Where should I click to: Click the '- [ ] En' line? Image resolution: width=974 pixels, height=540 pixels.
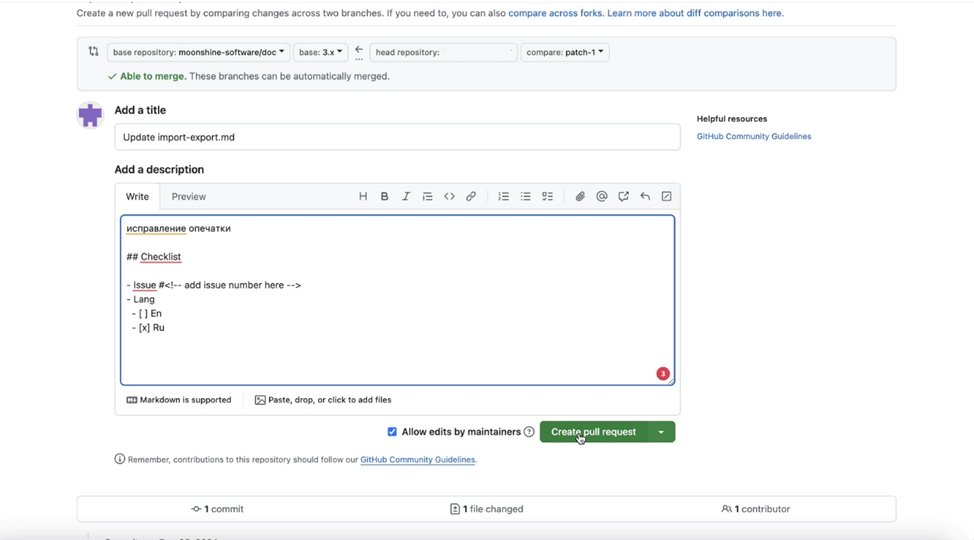[147, 313]
